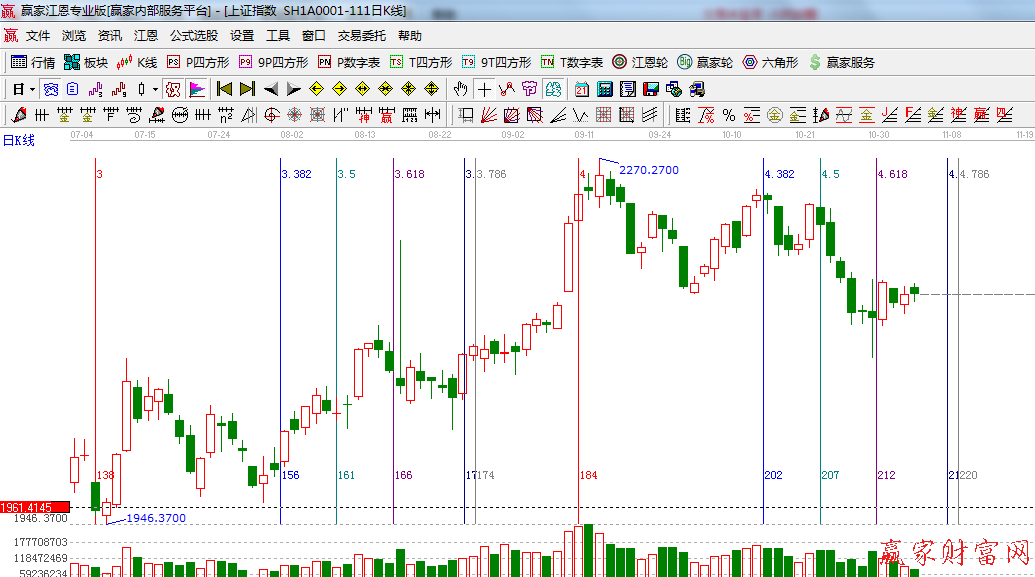Screen dimensions: 1035x577
Task: Click the 行情 quotes button
Action: click(x=33, y=62)
